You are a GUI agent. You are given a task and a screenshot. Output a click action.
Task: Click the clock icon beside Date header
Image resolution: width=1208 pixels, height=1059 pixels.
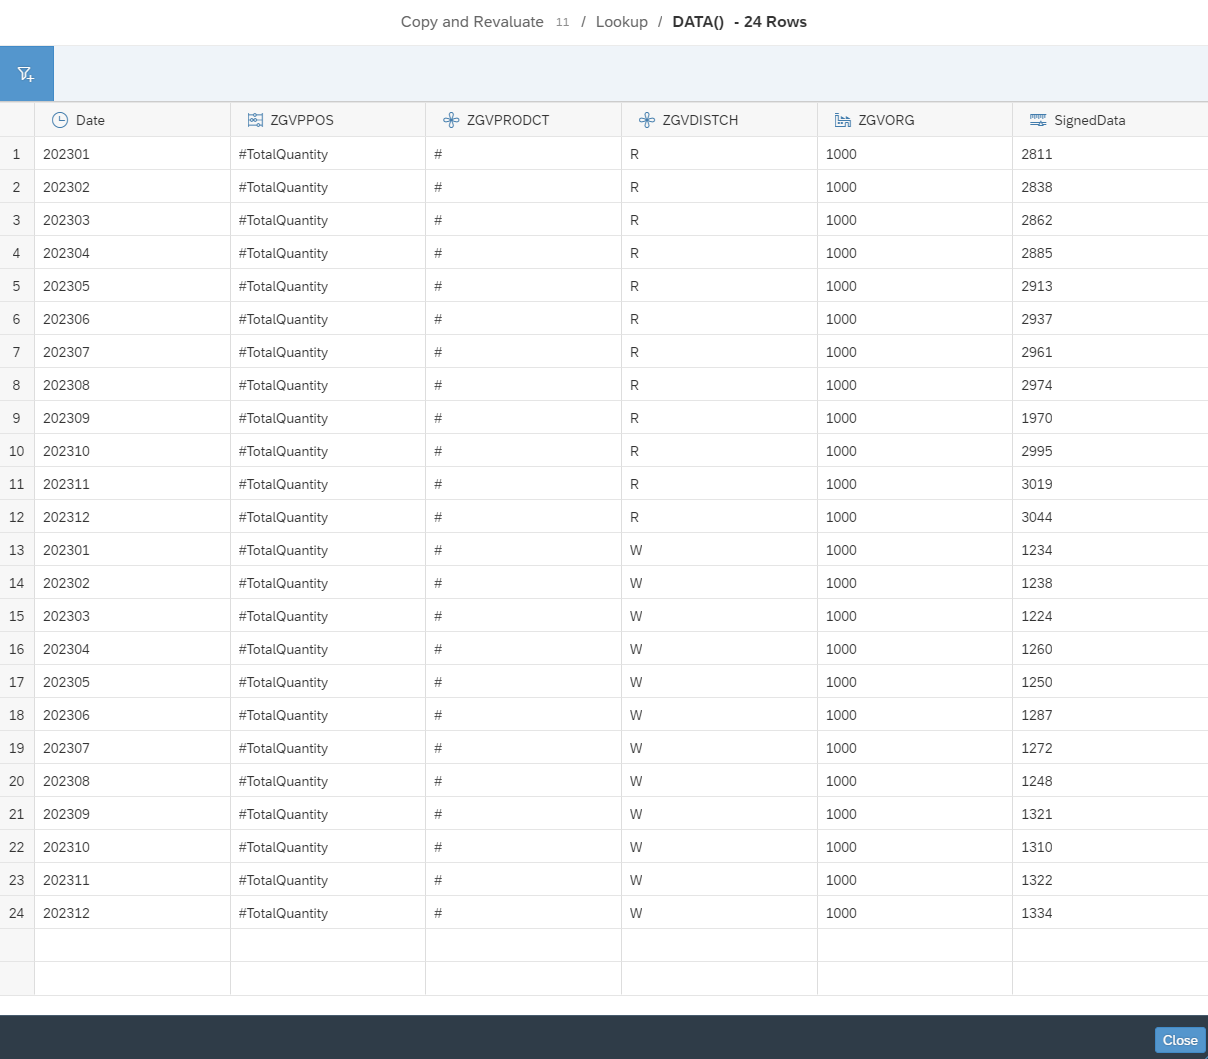[60, 120]
